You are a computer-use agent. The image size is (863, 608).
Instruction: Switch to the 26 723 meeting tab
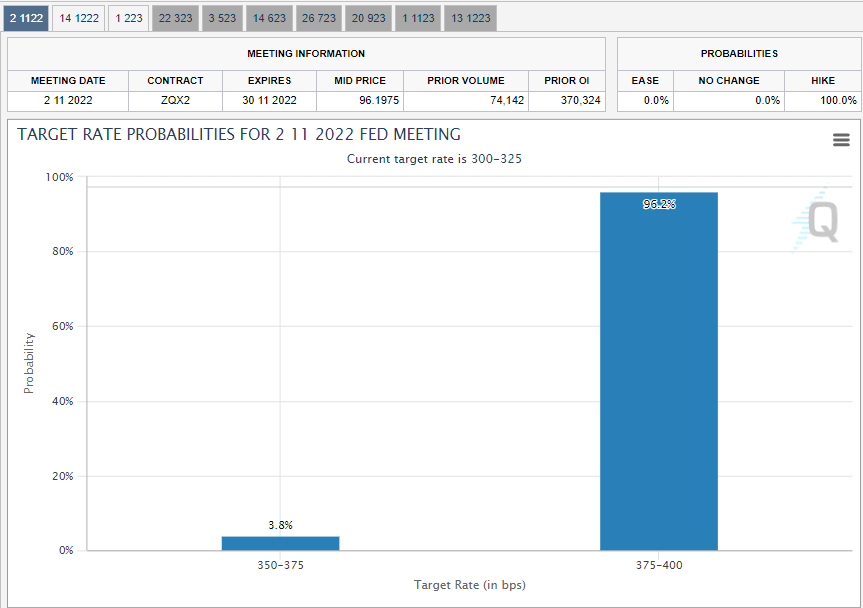click(320, 18)
